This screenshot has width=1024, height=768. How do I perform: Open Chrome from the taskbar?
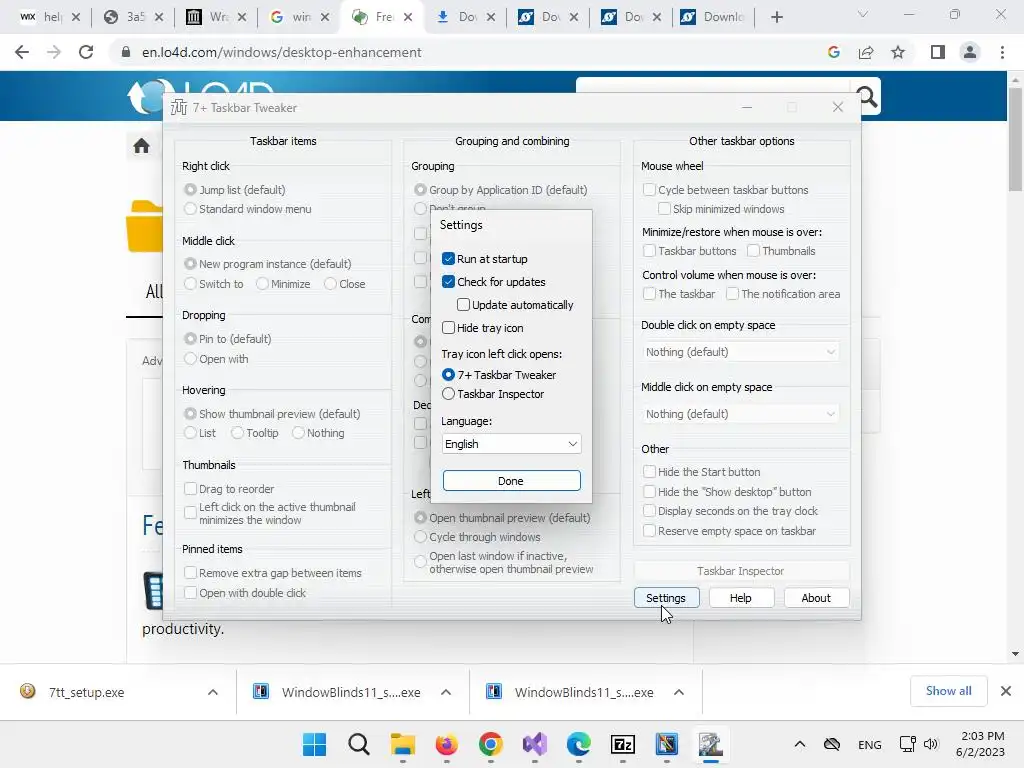coord(490,744)
